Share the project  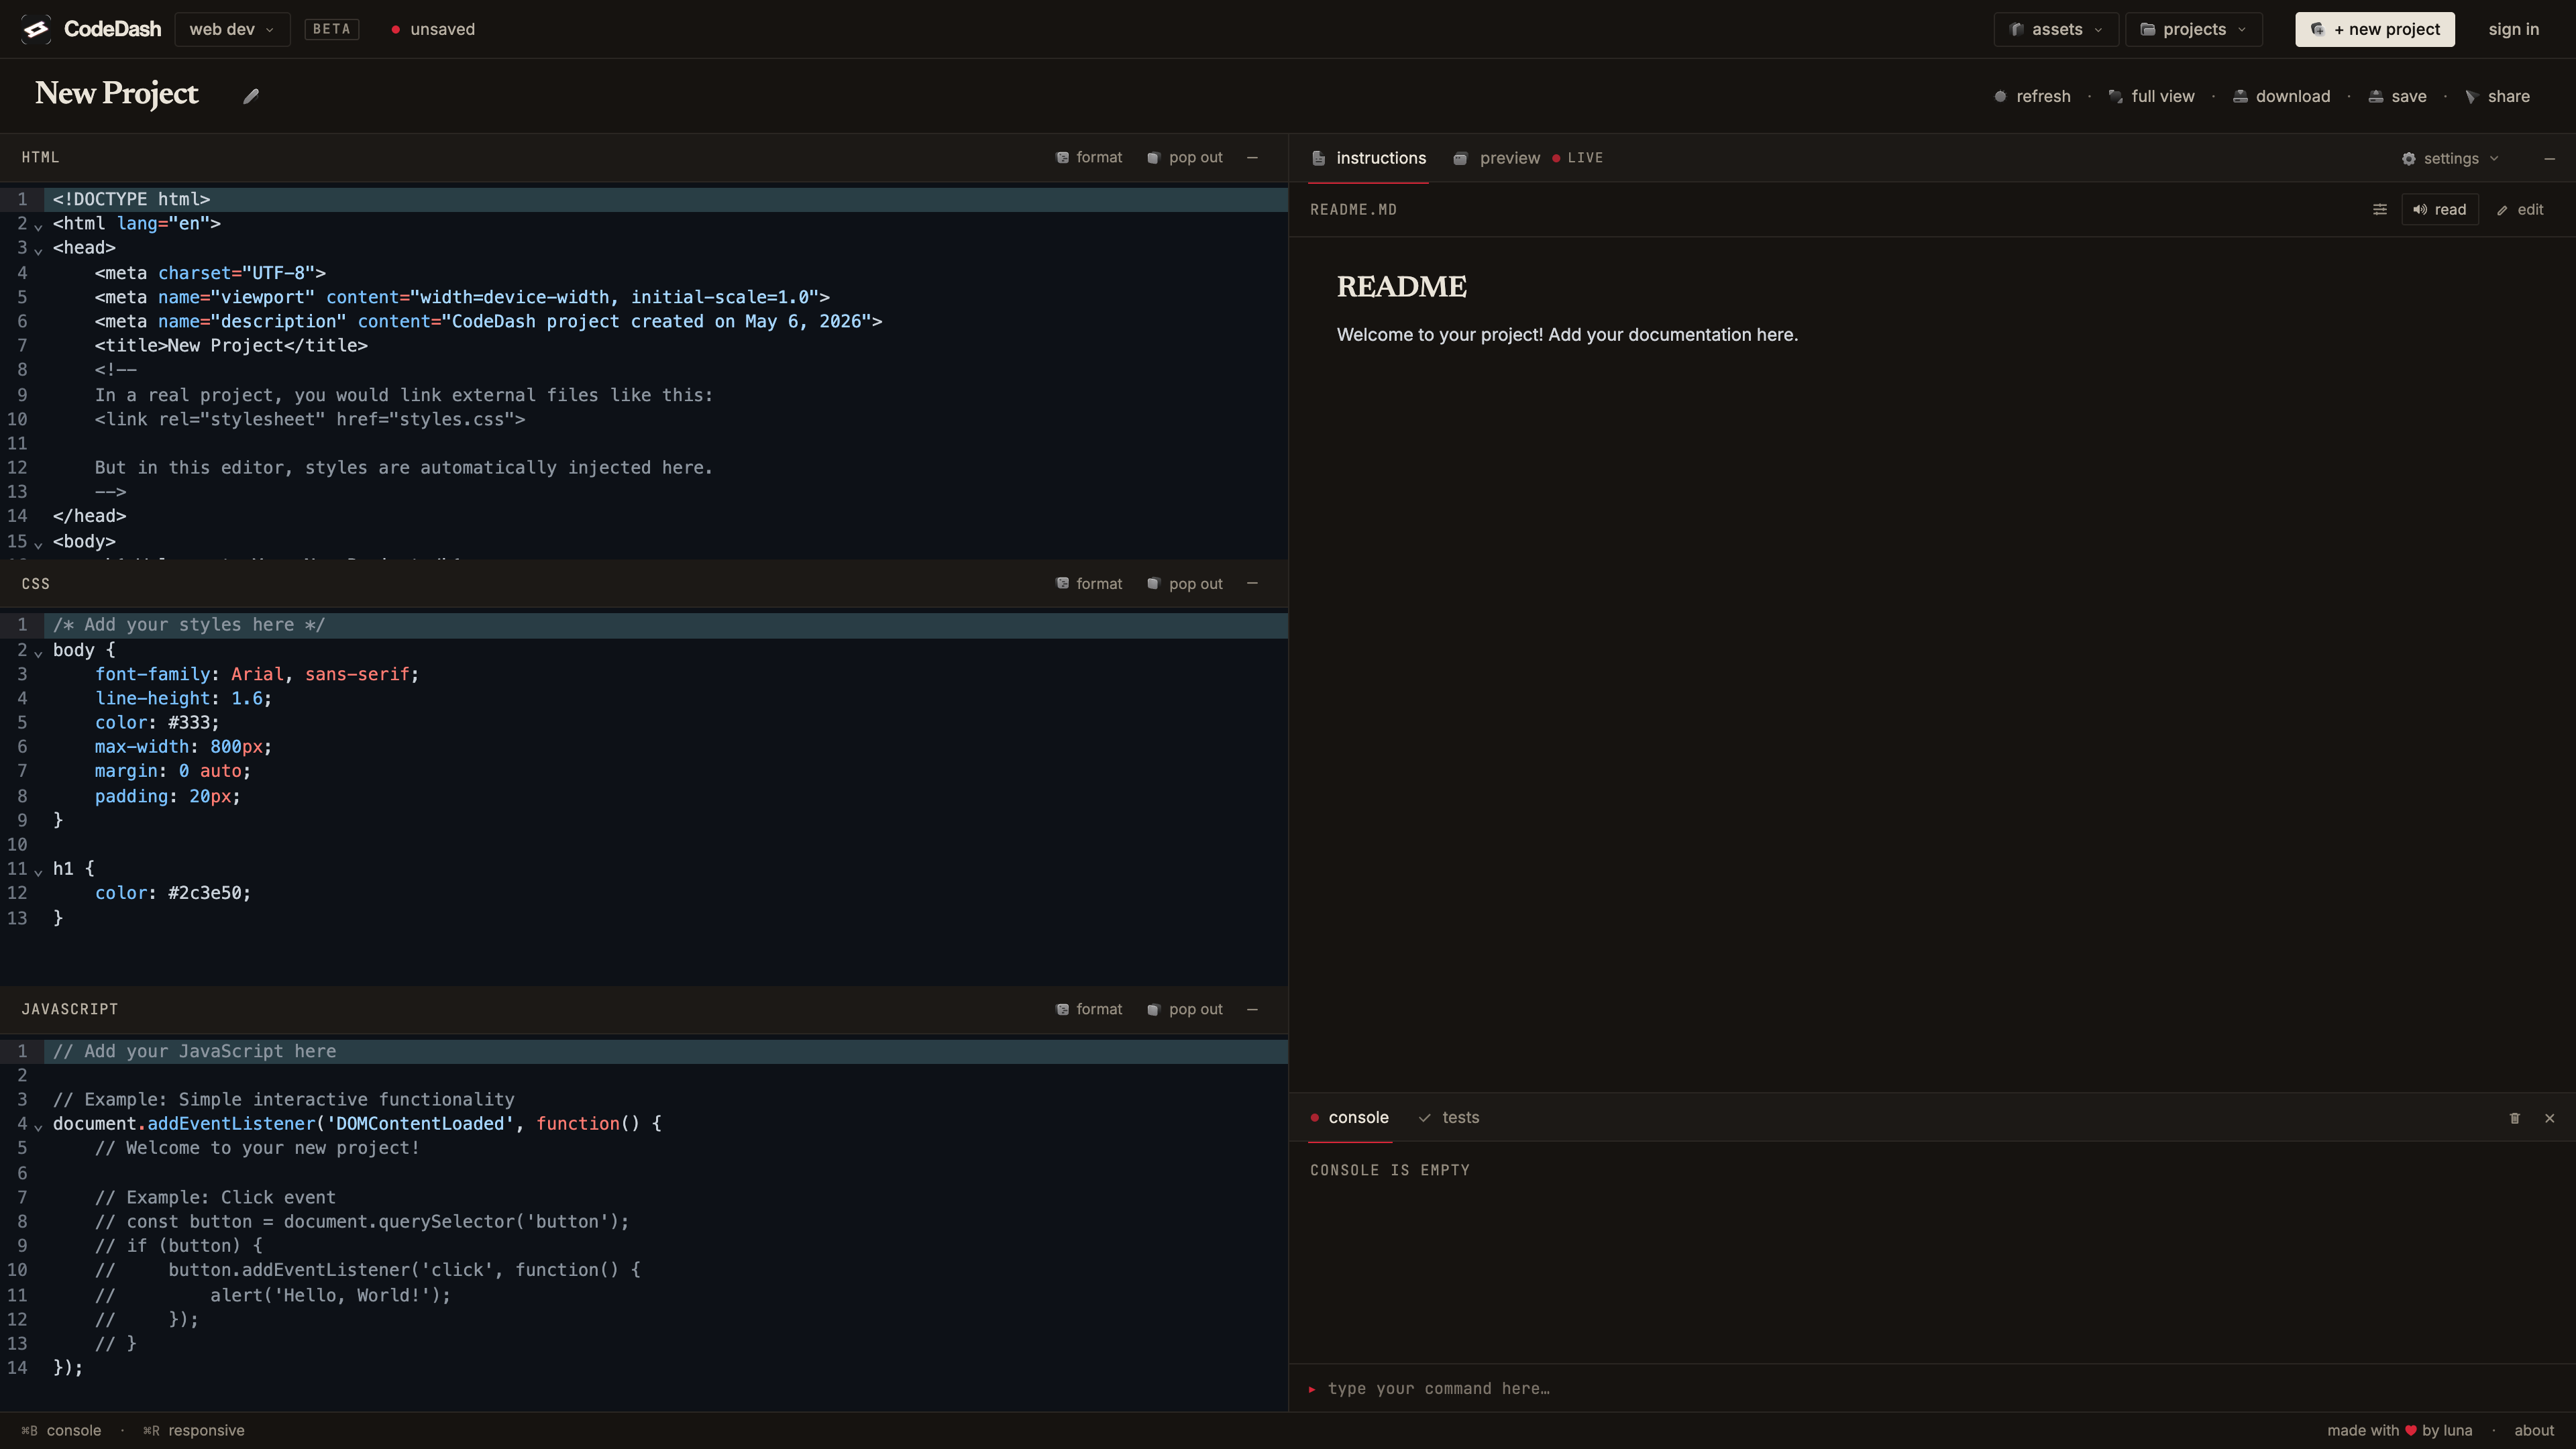click(2497, 96)
